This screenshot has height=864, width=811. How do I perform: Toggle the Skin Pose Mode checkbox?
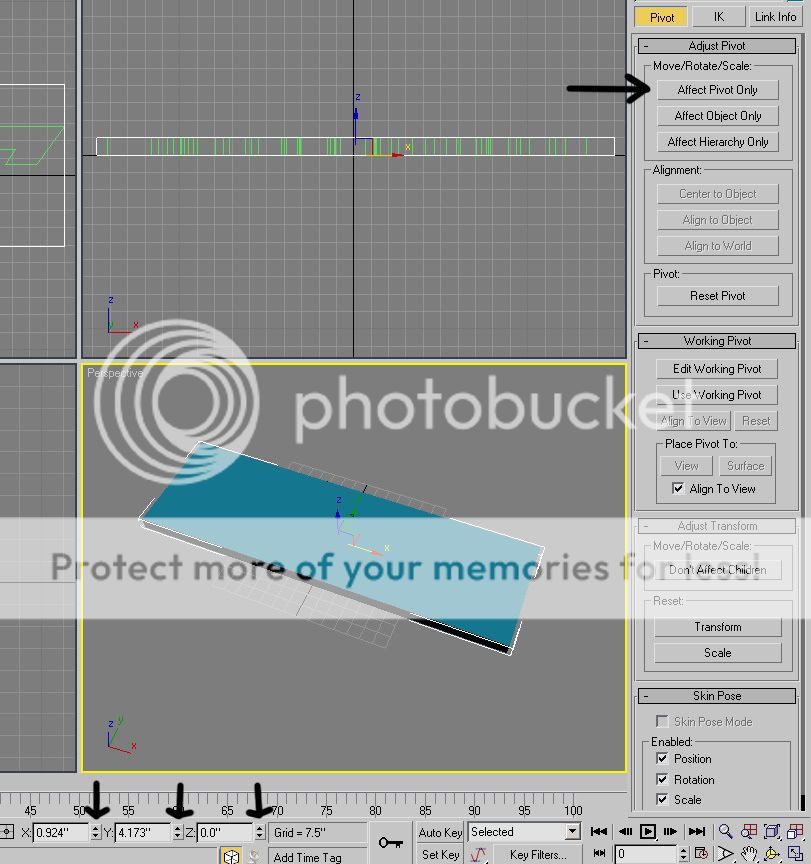(x=662, y=721)
